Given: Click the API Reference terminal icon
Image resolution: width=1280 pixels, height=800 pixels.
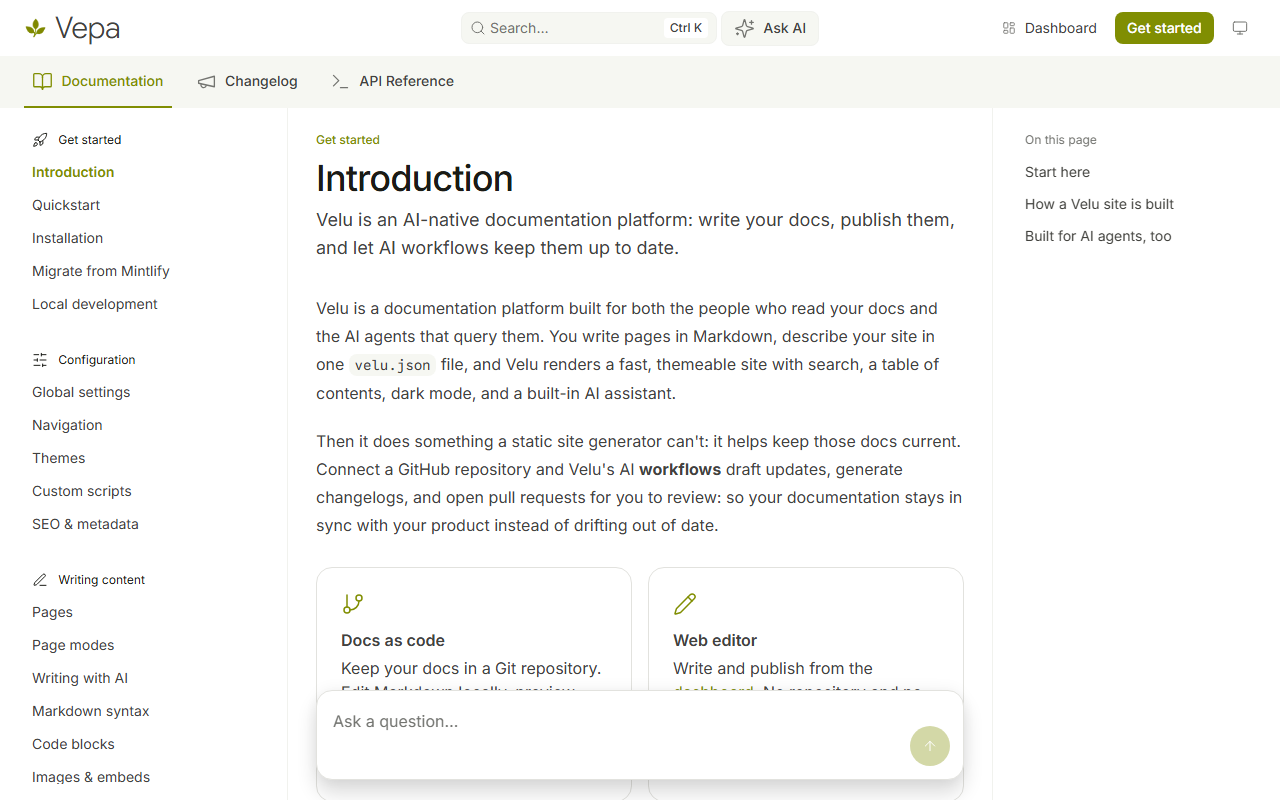Looking at the screenshot, I should [x=340, y=81].
